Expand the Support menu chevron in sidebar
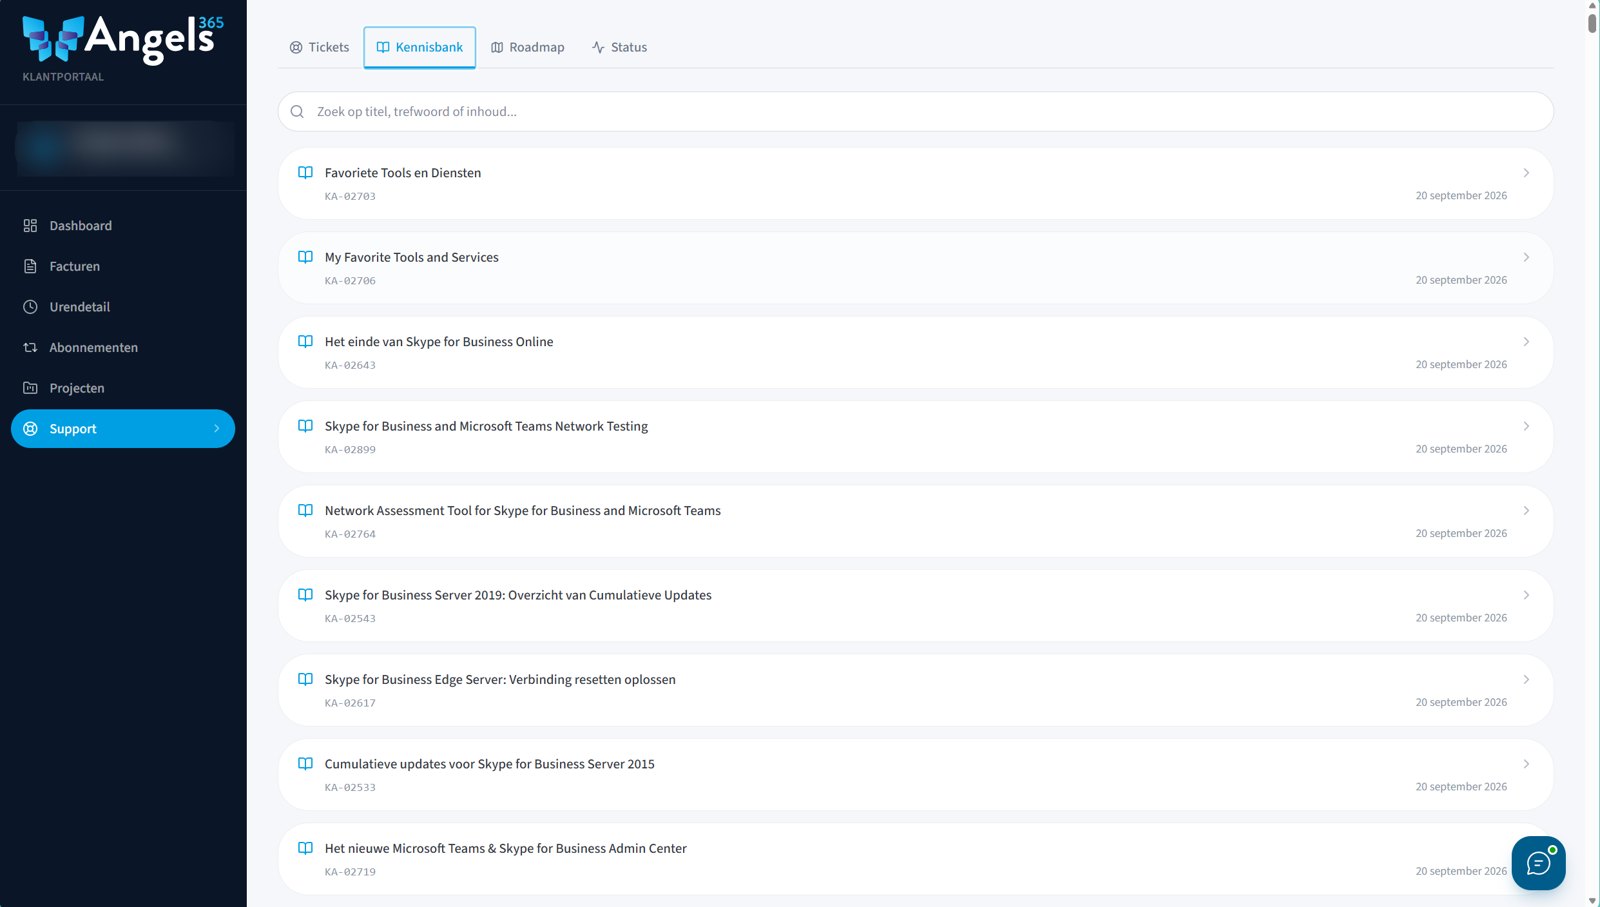This screenshot has width=1600, height=907. tap(217, 429)
